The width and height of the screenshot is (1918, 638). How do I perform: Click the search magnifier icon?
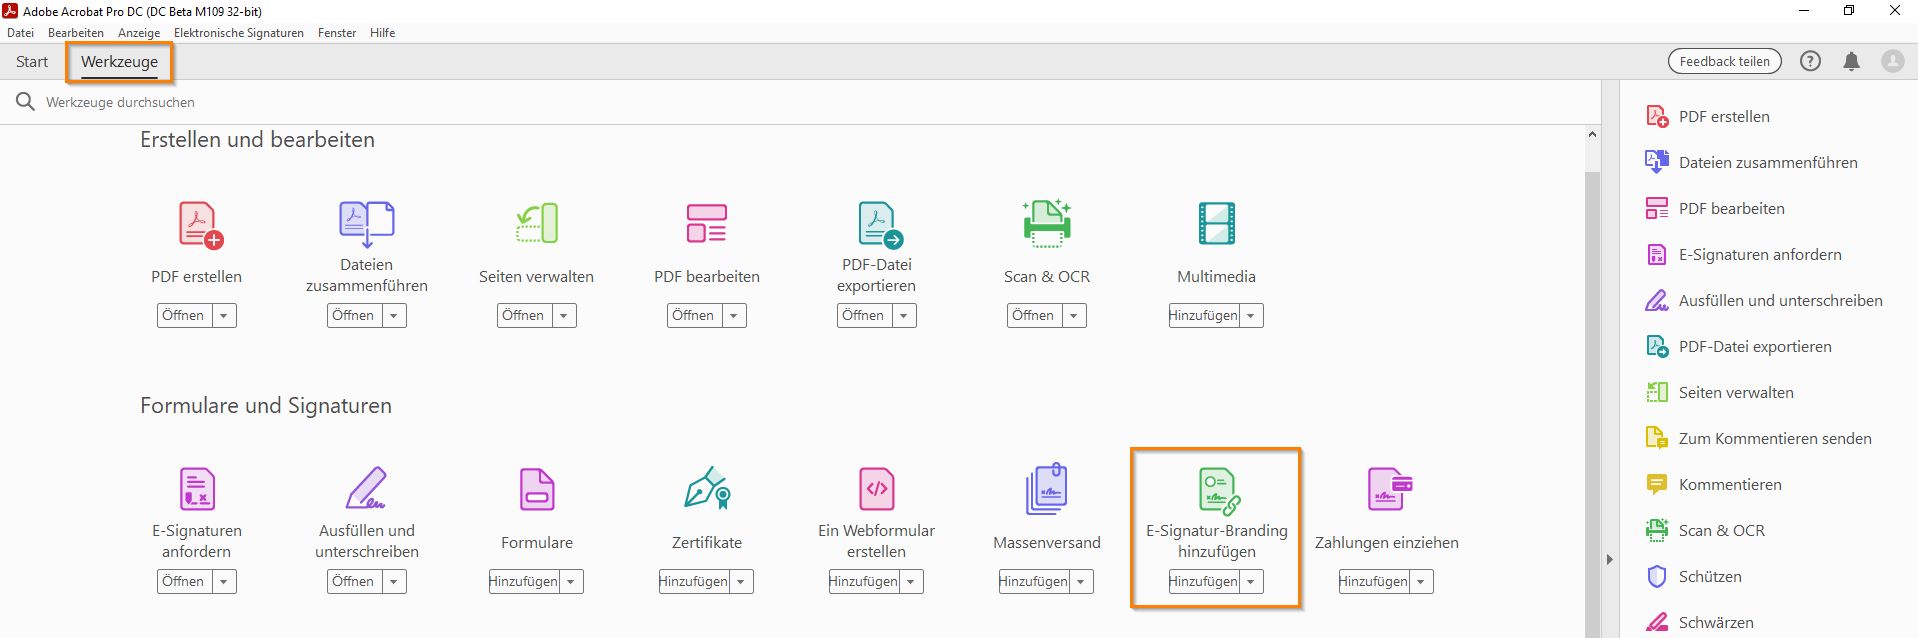(25, 101)
